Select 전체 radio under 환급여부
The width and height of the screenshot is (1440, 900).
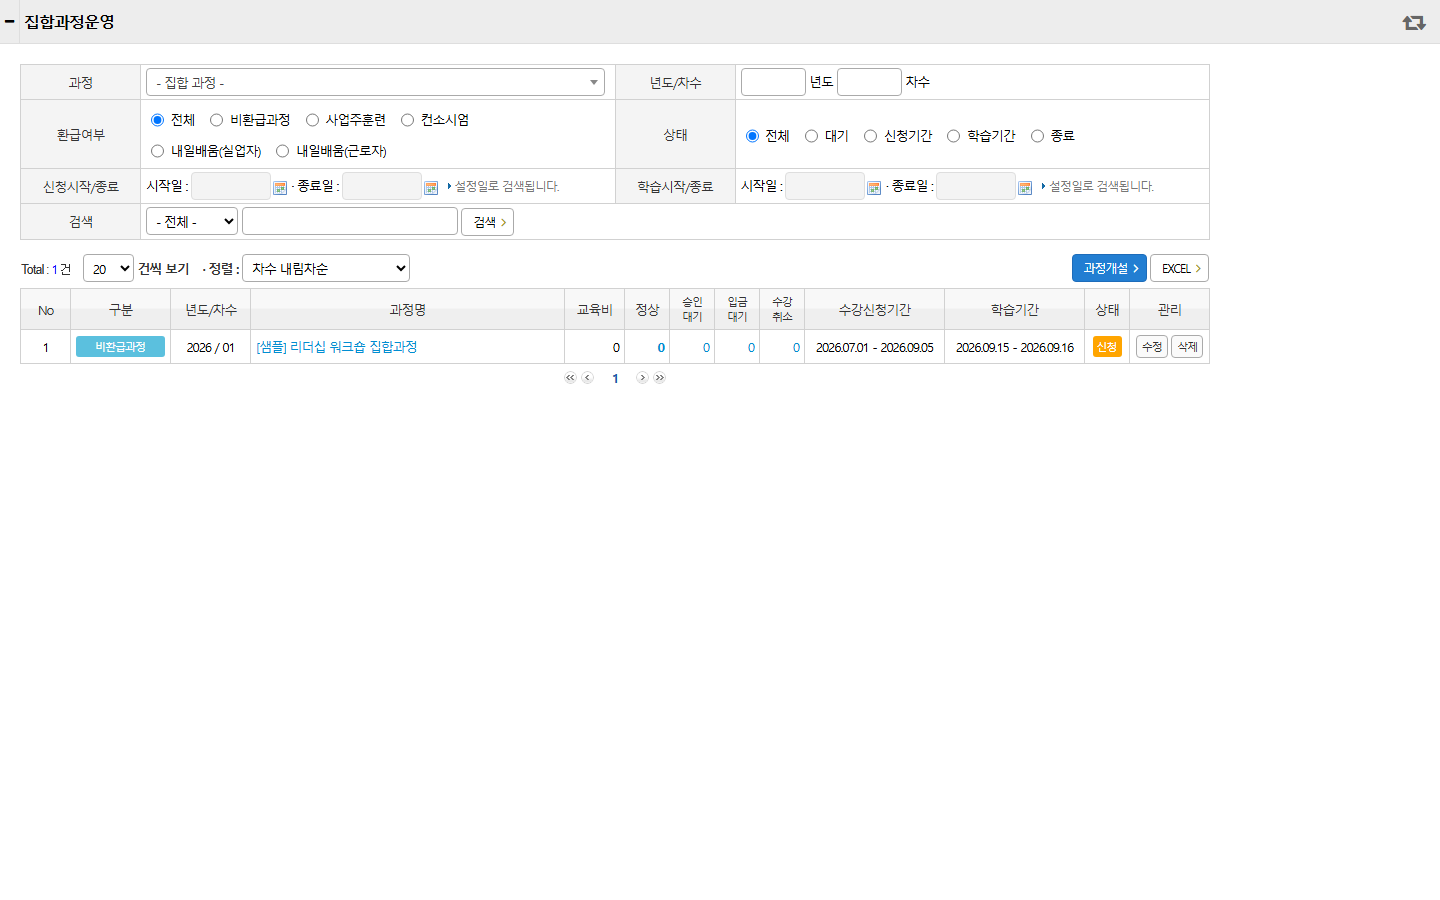tap(157, 120)
